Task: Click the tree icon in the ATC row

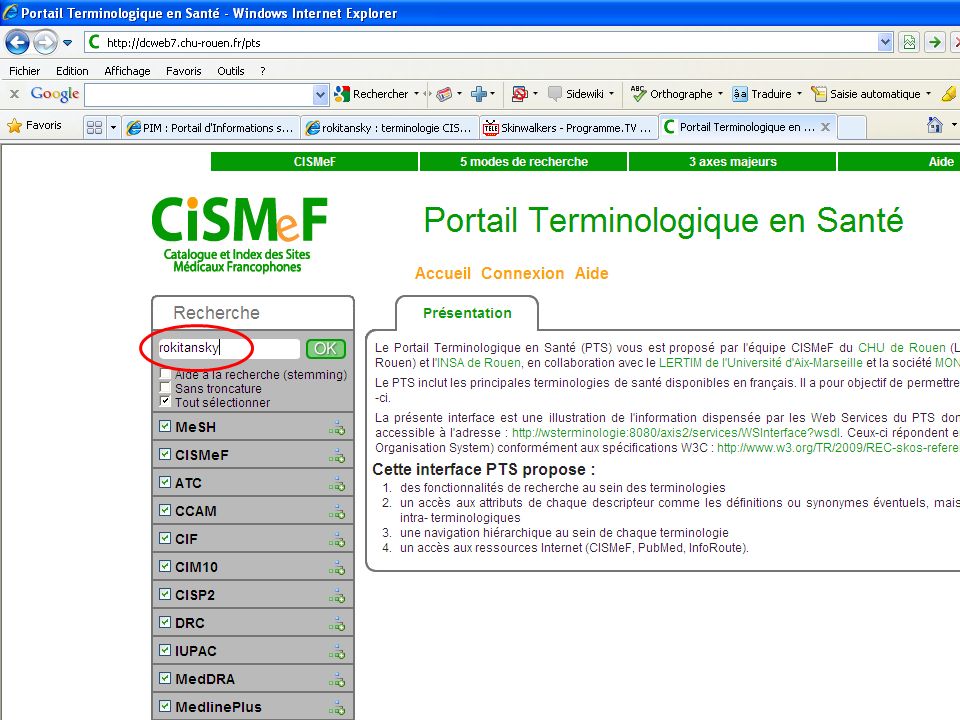Action: (337, 485)
